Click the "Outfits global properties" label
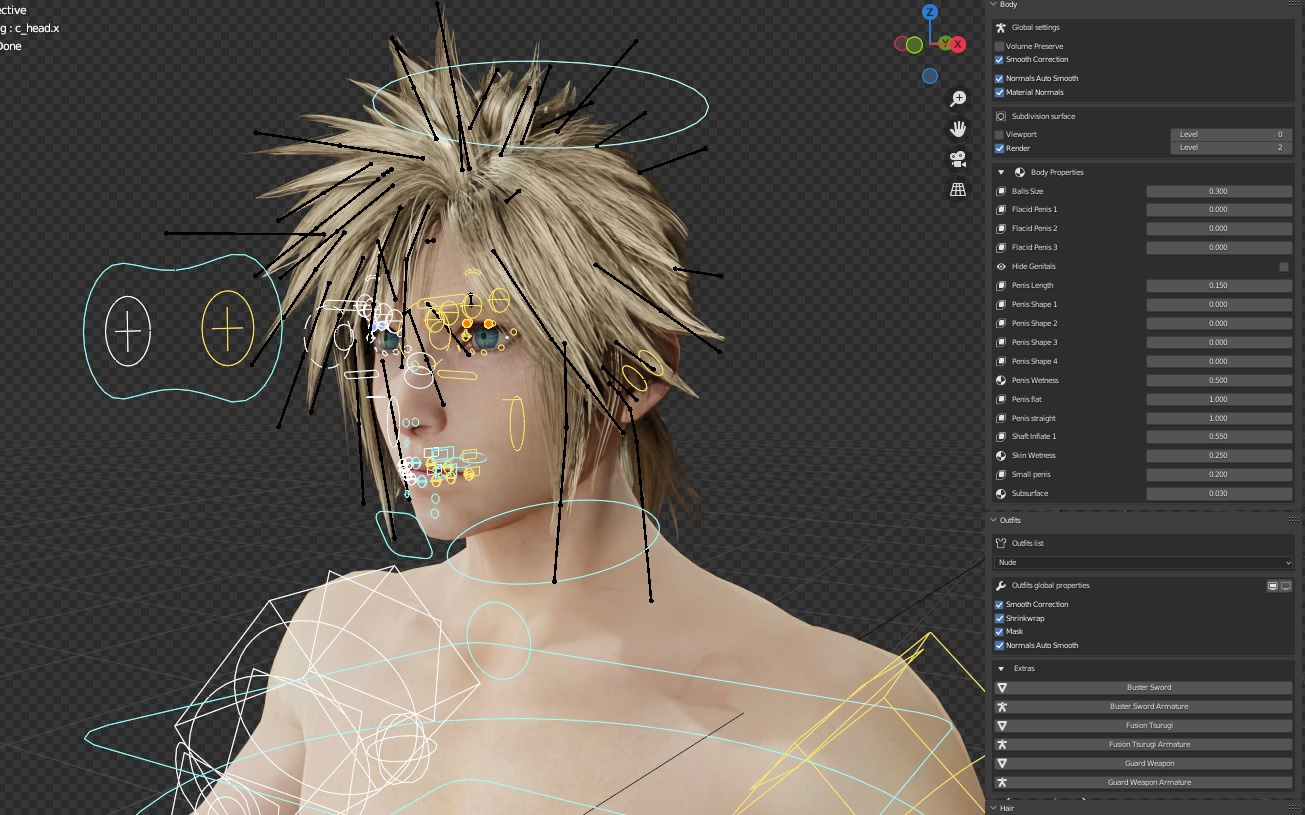 pos(1051,585)
